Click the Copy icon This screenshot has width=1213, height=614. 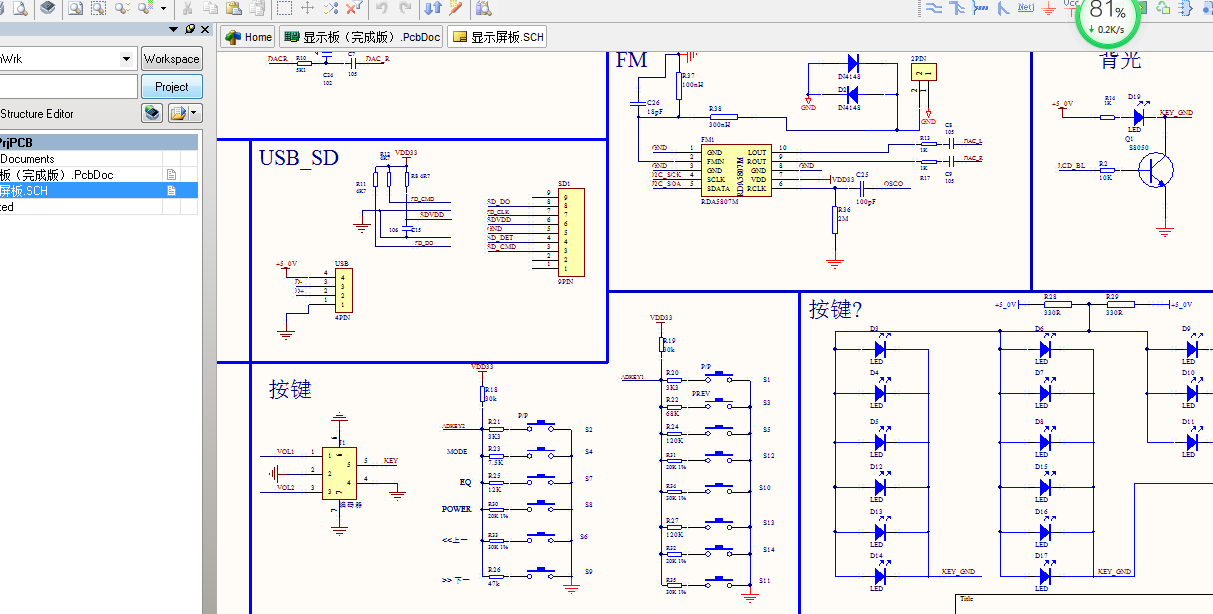tap(210, 8)
